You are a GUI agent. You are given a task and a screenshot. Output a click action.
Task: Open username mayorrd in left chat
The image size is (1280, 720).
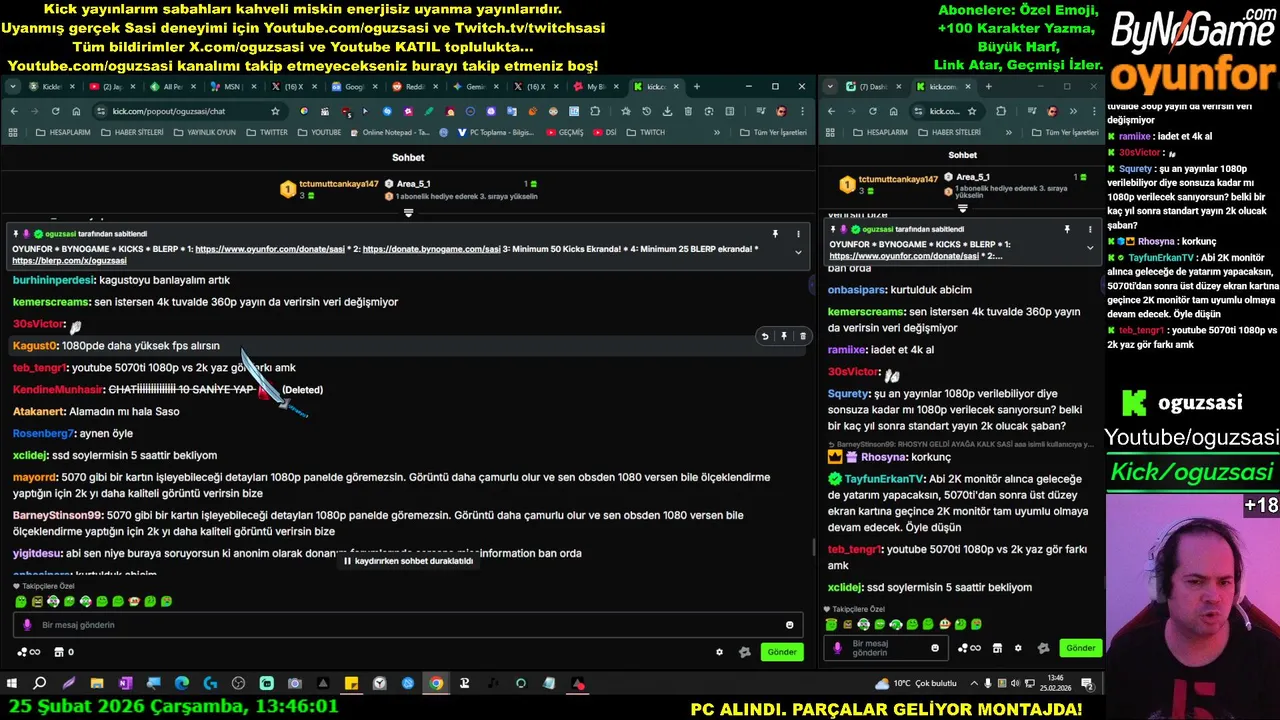click(34, 478)
